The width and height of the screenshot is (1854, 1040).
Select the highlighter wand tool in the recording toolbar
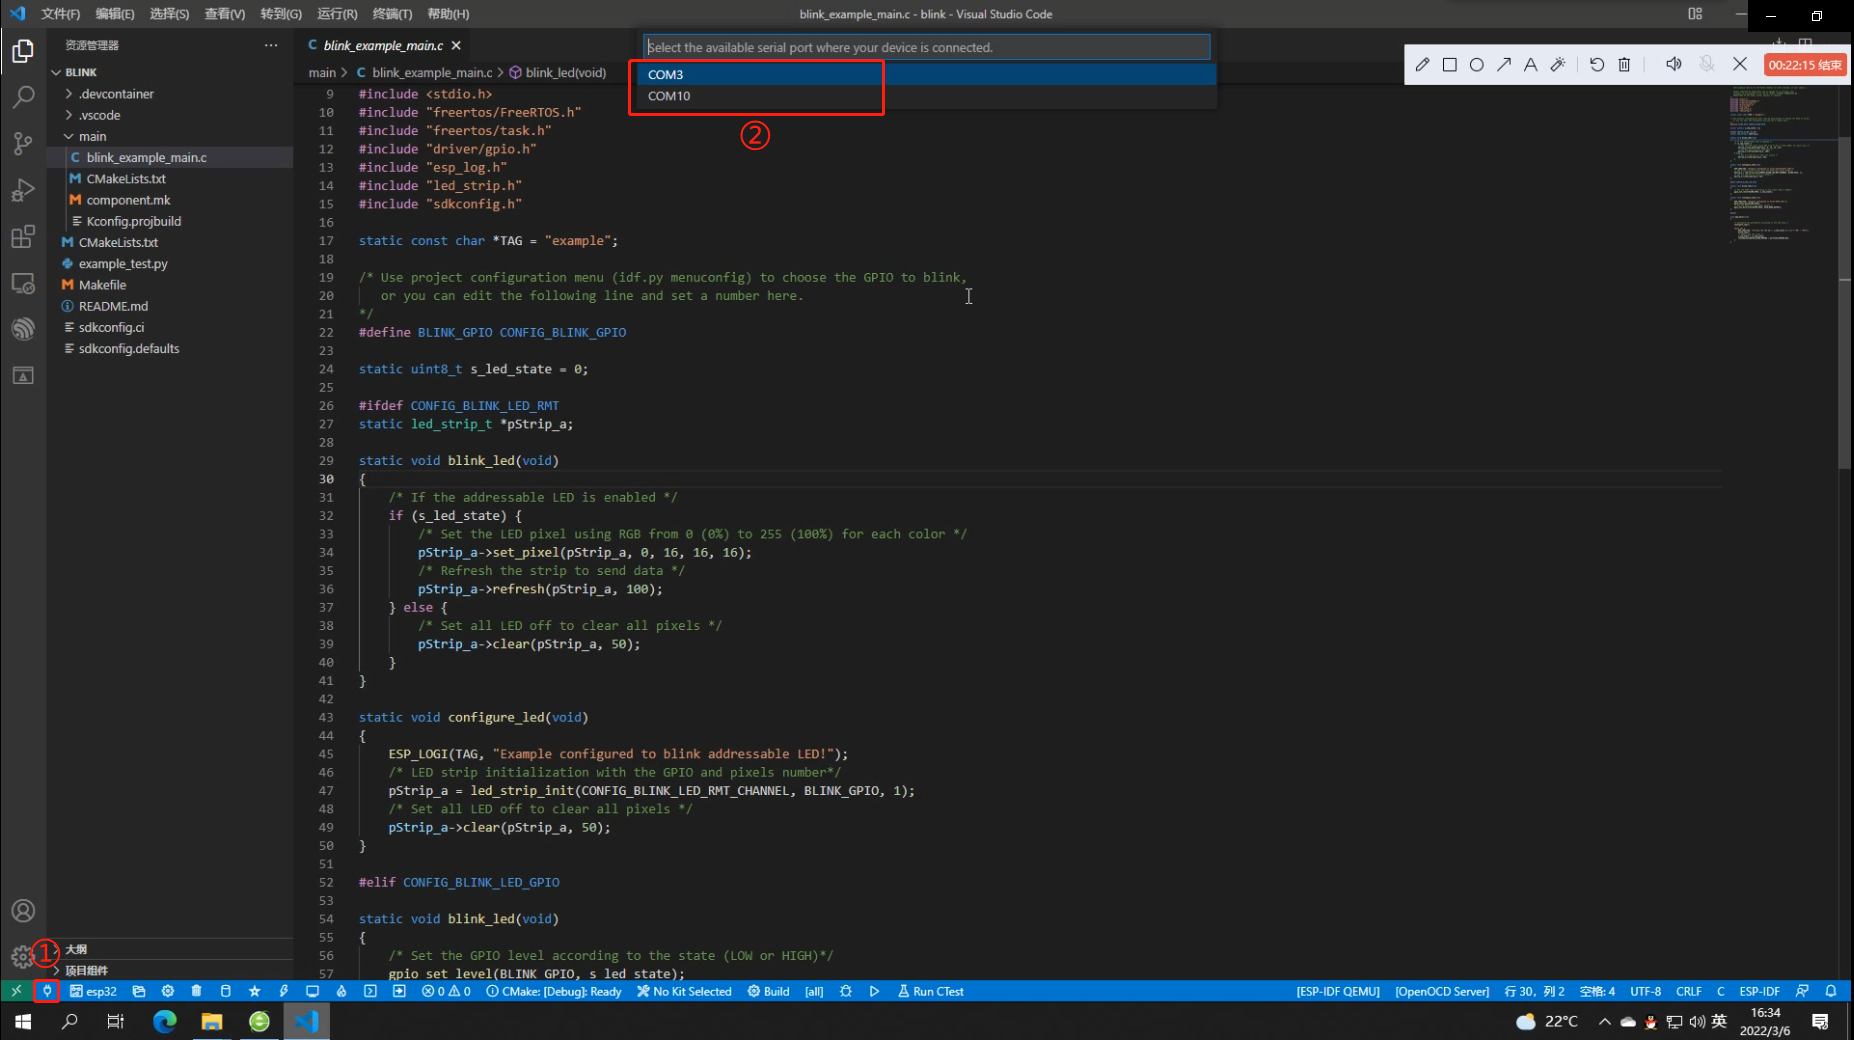(x=1558, y=64)
